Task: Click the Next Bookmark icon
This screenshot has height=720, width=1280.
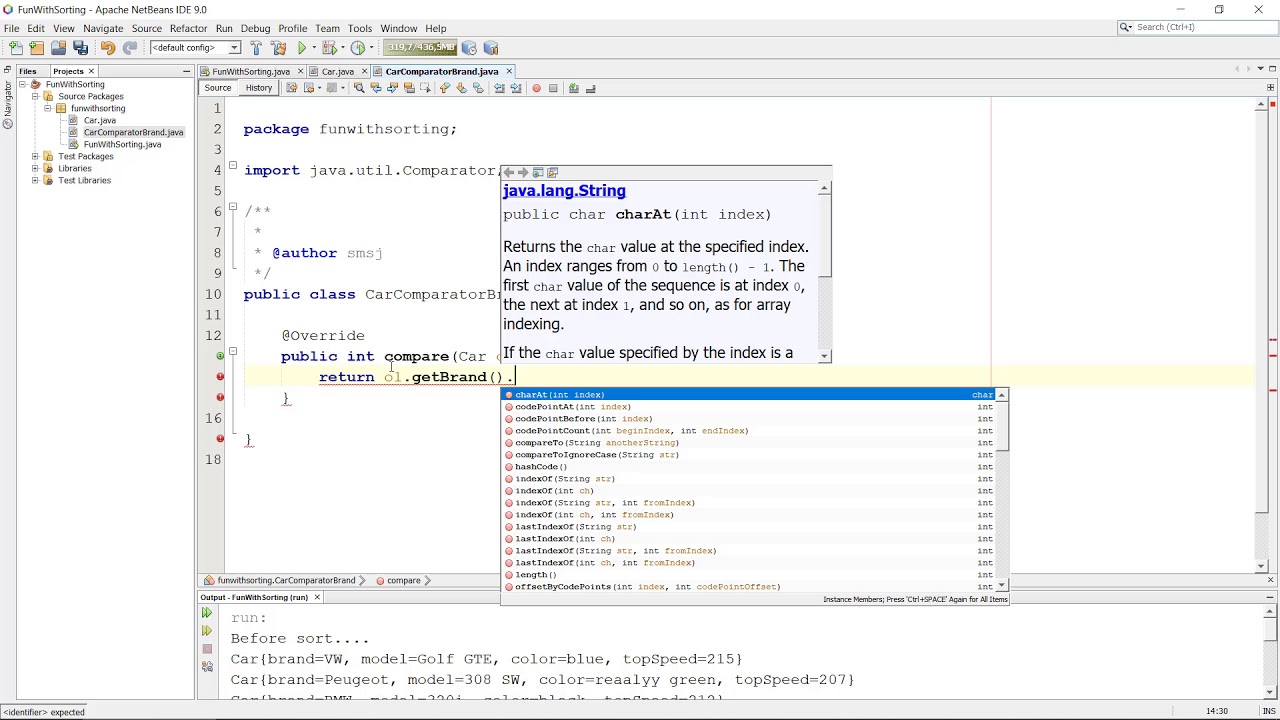Action: (461, 88)
